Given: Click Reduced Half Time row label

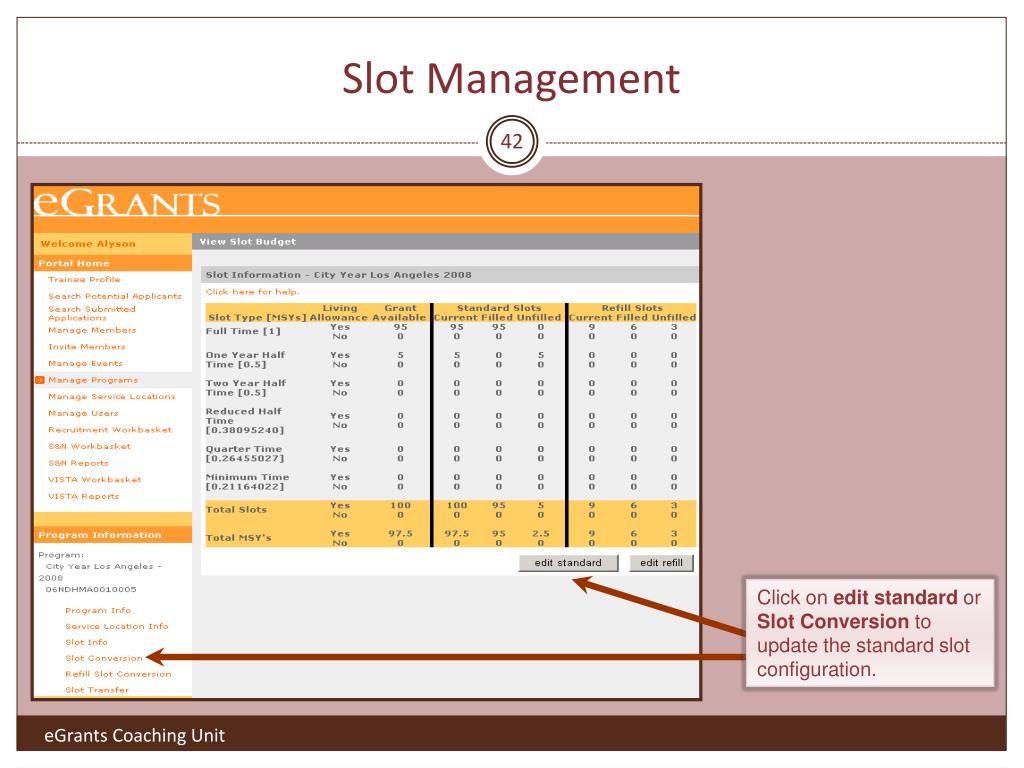Looking at the screenshot, I should 245,421.
